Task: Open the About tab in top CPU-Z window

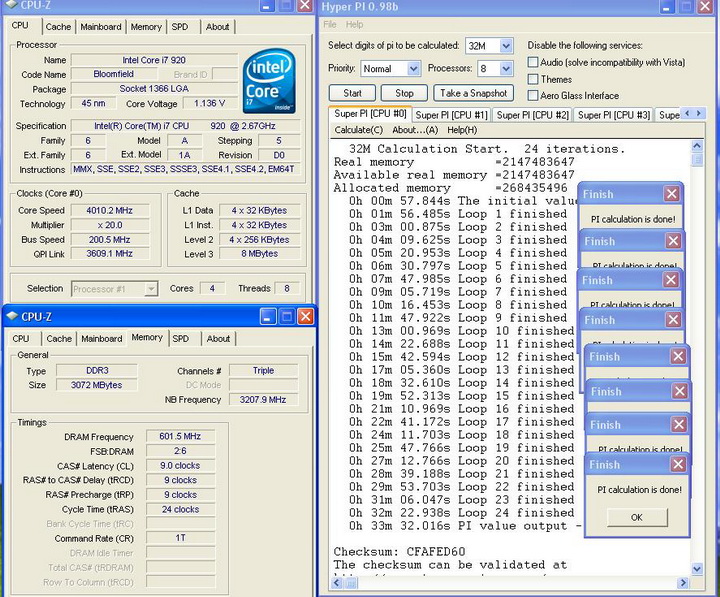Action: coord(217,27)
